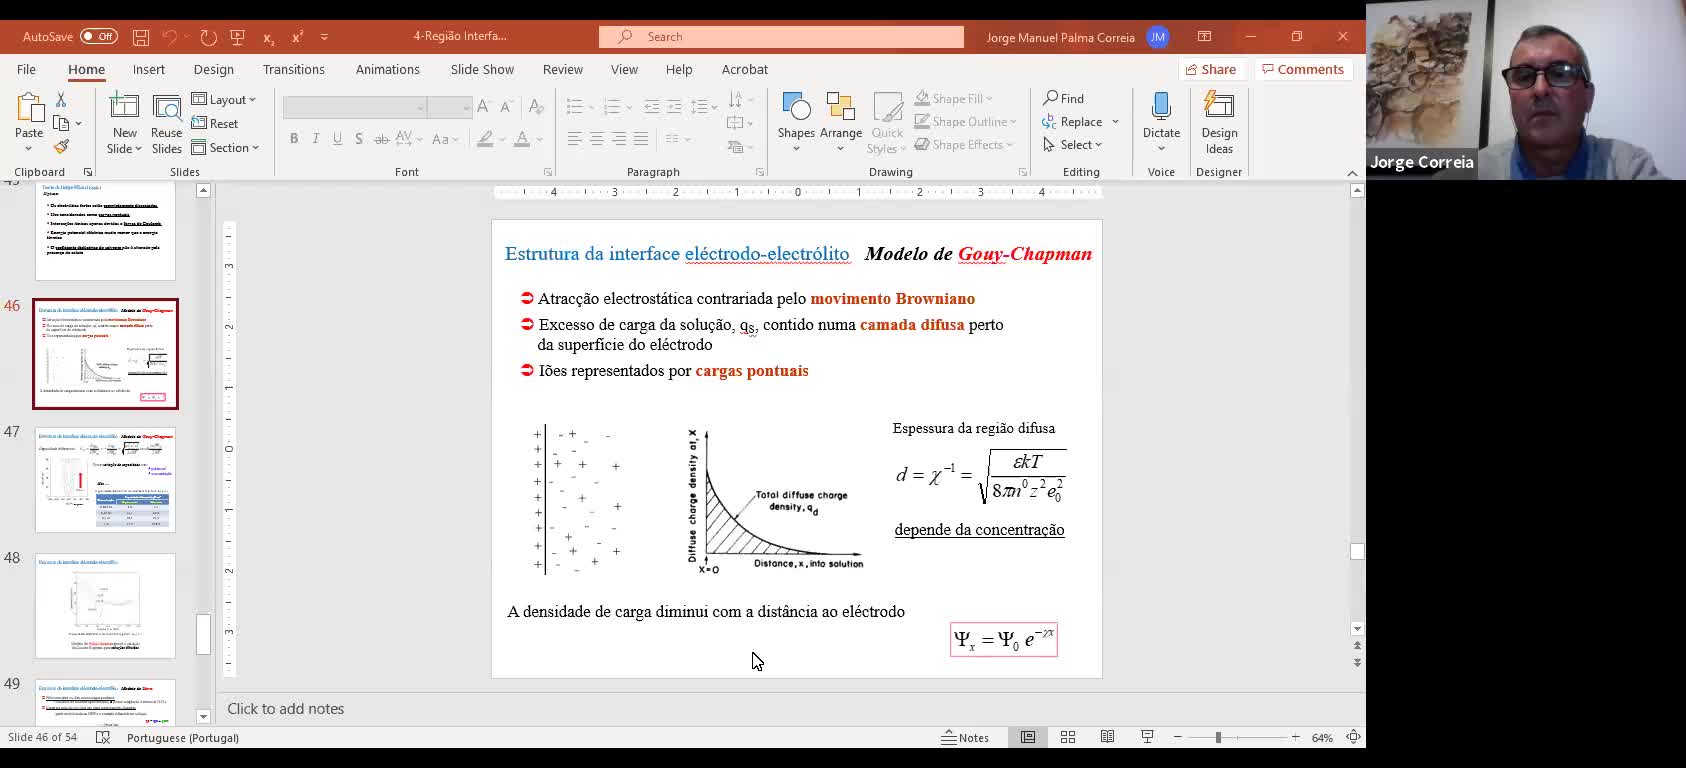The image size is (1686, 768).
Task: Click the zoom slider handle
Action: click(1218, 737)
